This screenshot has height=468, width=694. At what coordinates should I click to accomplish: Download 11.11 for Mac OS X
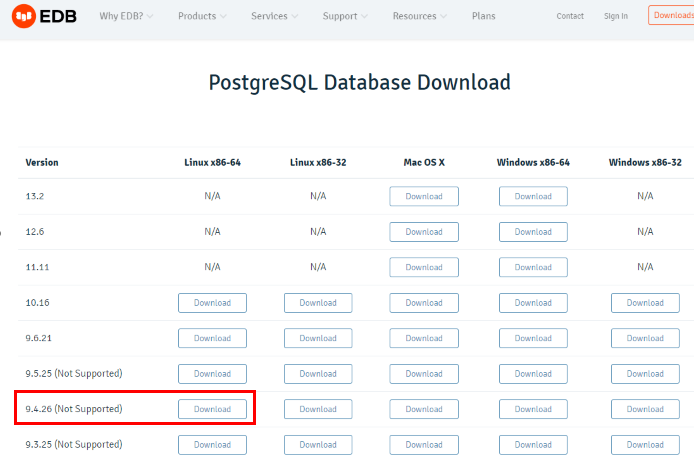(x=424, y=267)
